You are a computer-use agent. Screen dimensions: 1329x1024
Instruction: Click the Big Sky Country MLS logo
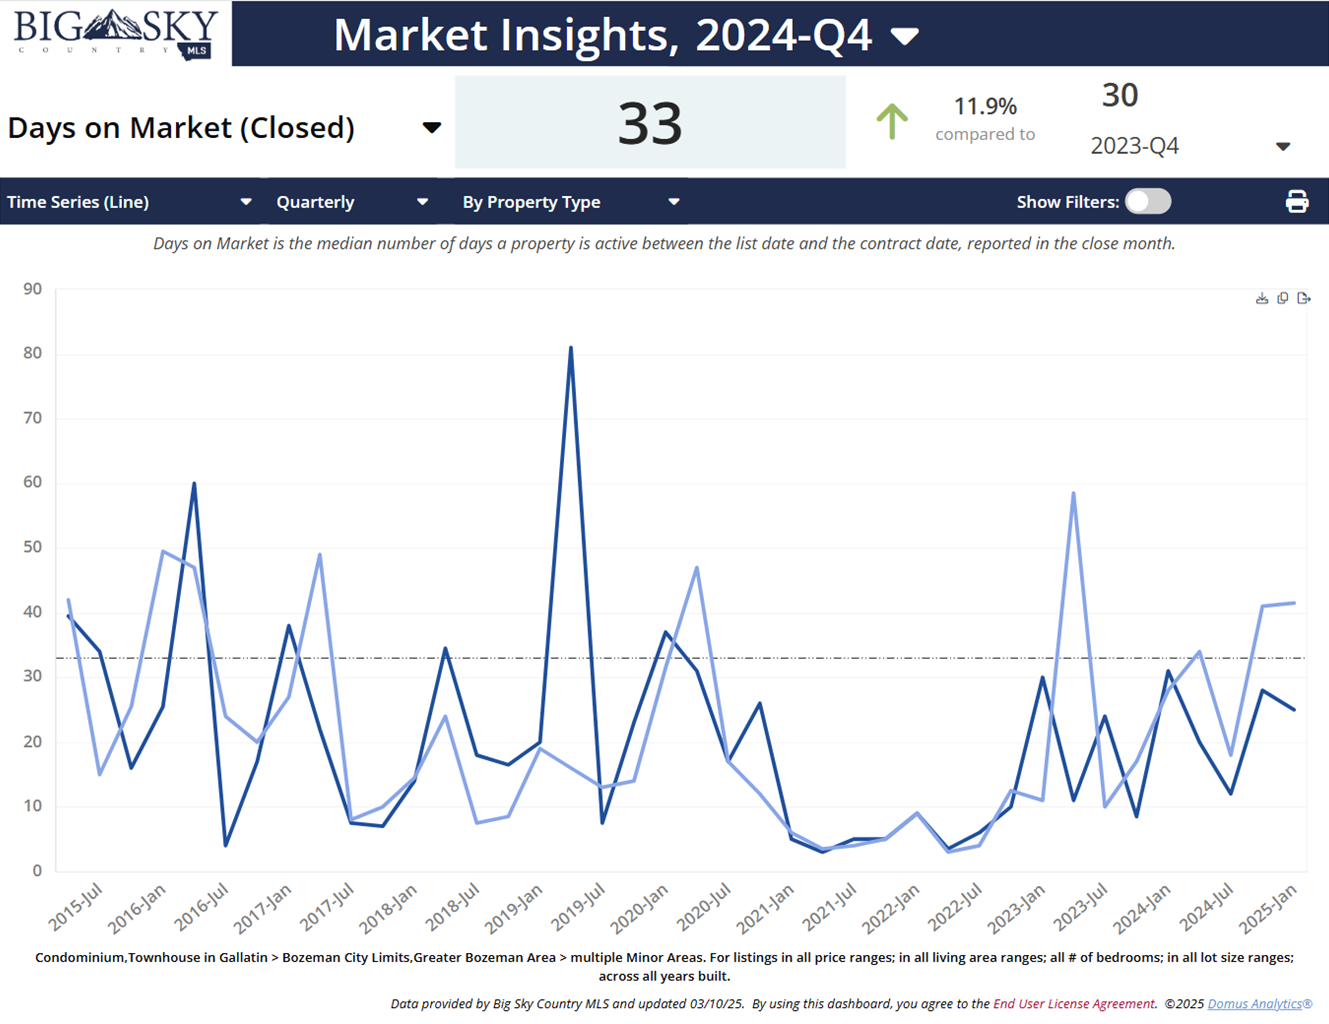(116, 34)
